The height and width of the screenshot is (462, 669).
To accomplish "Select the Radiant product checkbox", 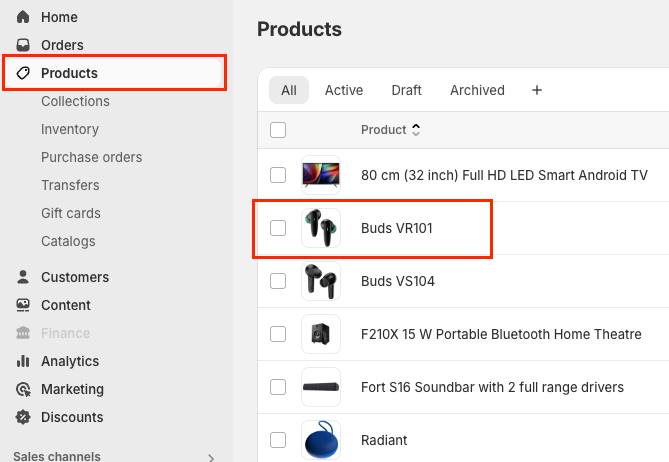I will [278, 440].
